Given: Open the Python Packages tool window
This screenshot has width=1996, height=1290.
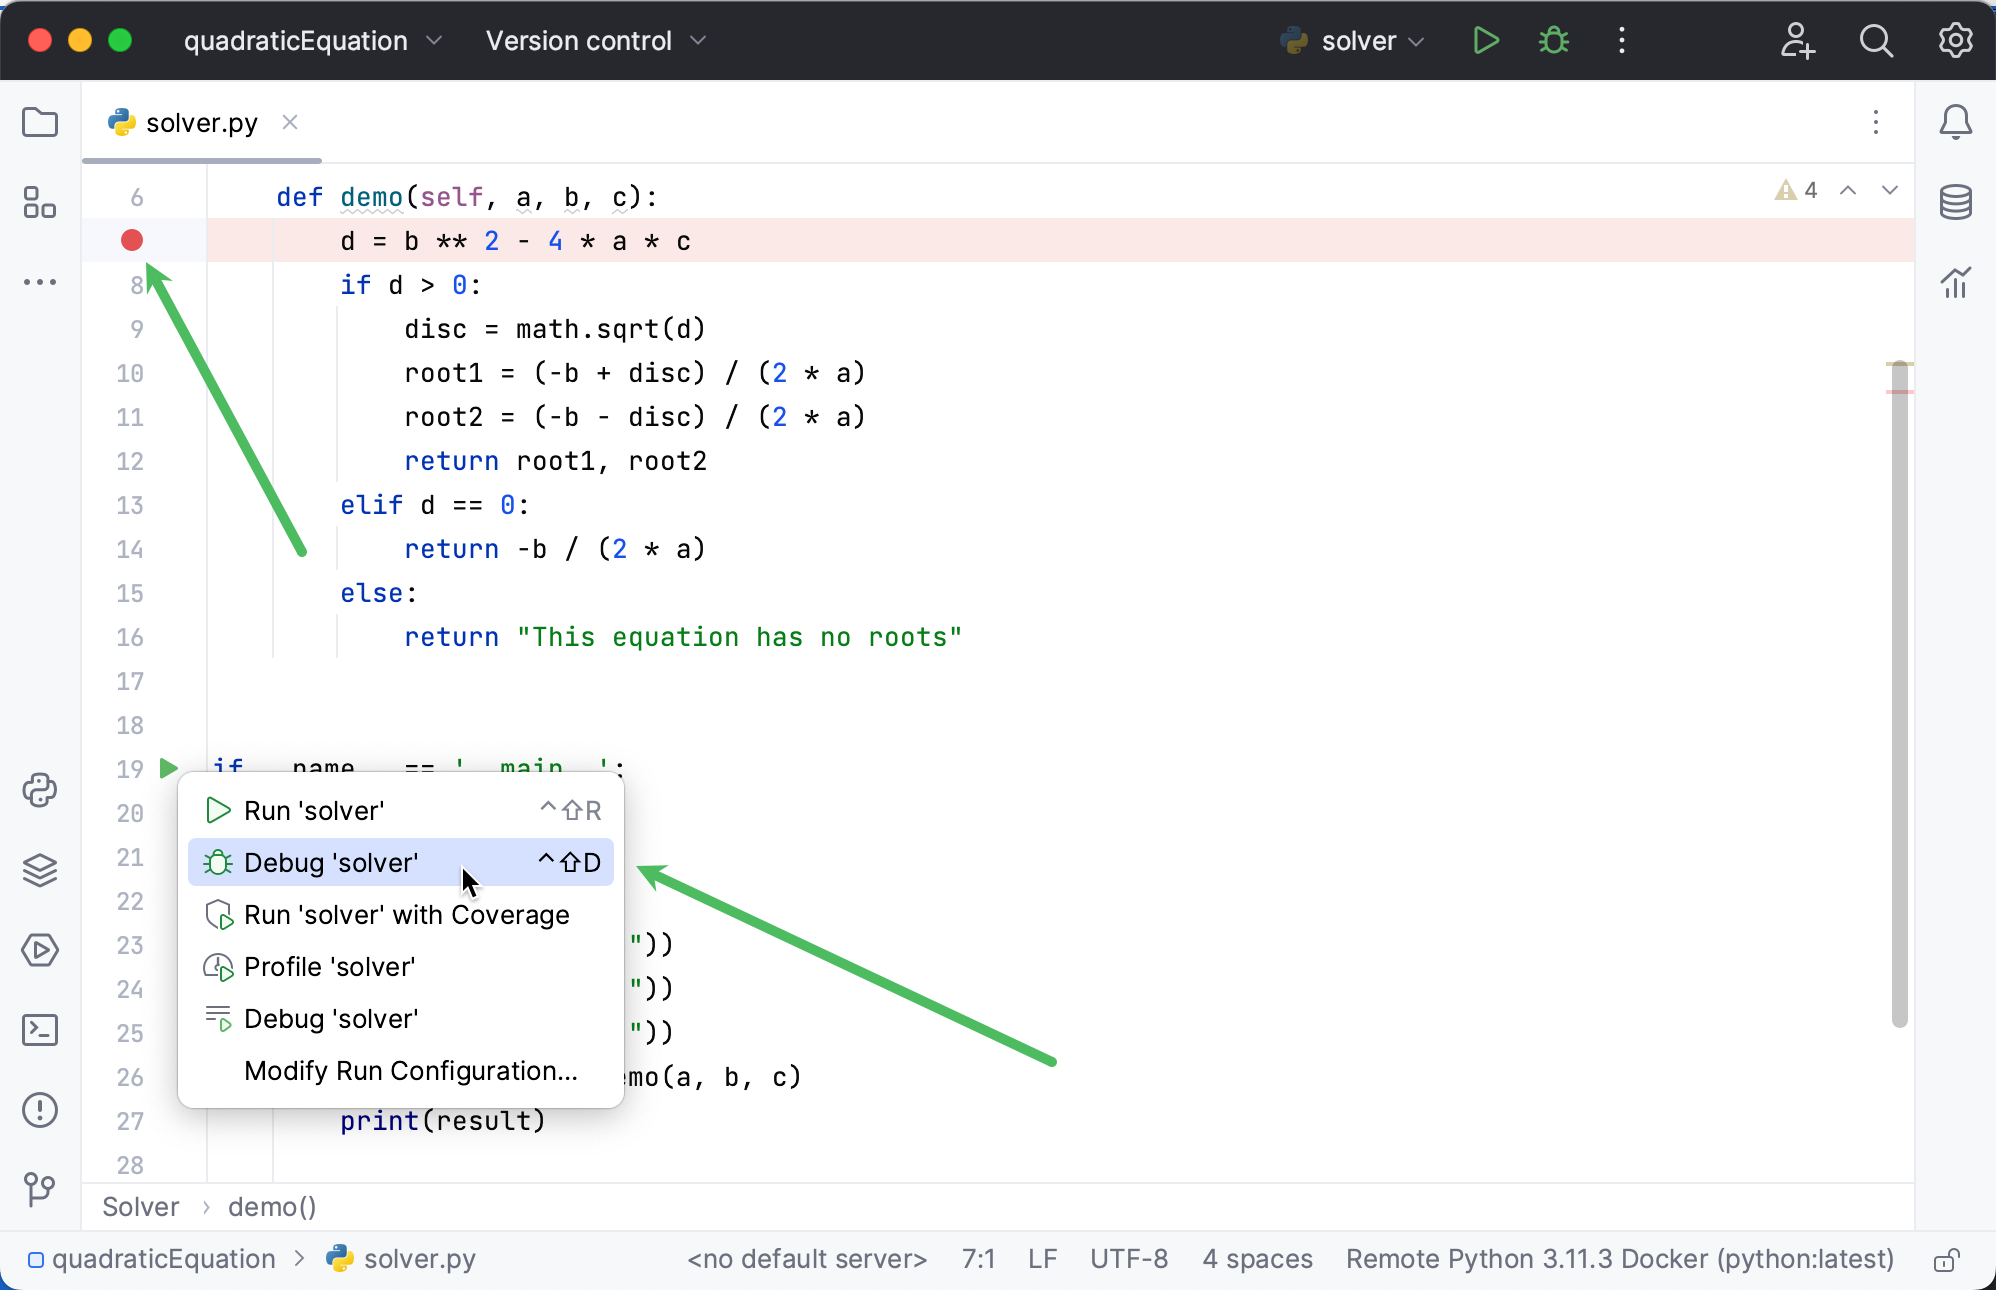Looking at the screenshot, I should point(40,871).
